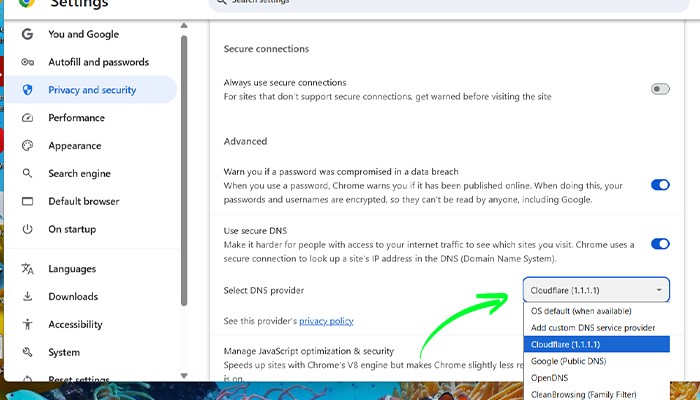700x400 pixels.
Task: Click the Appearance palette icon
Action: point(27,146)
